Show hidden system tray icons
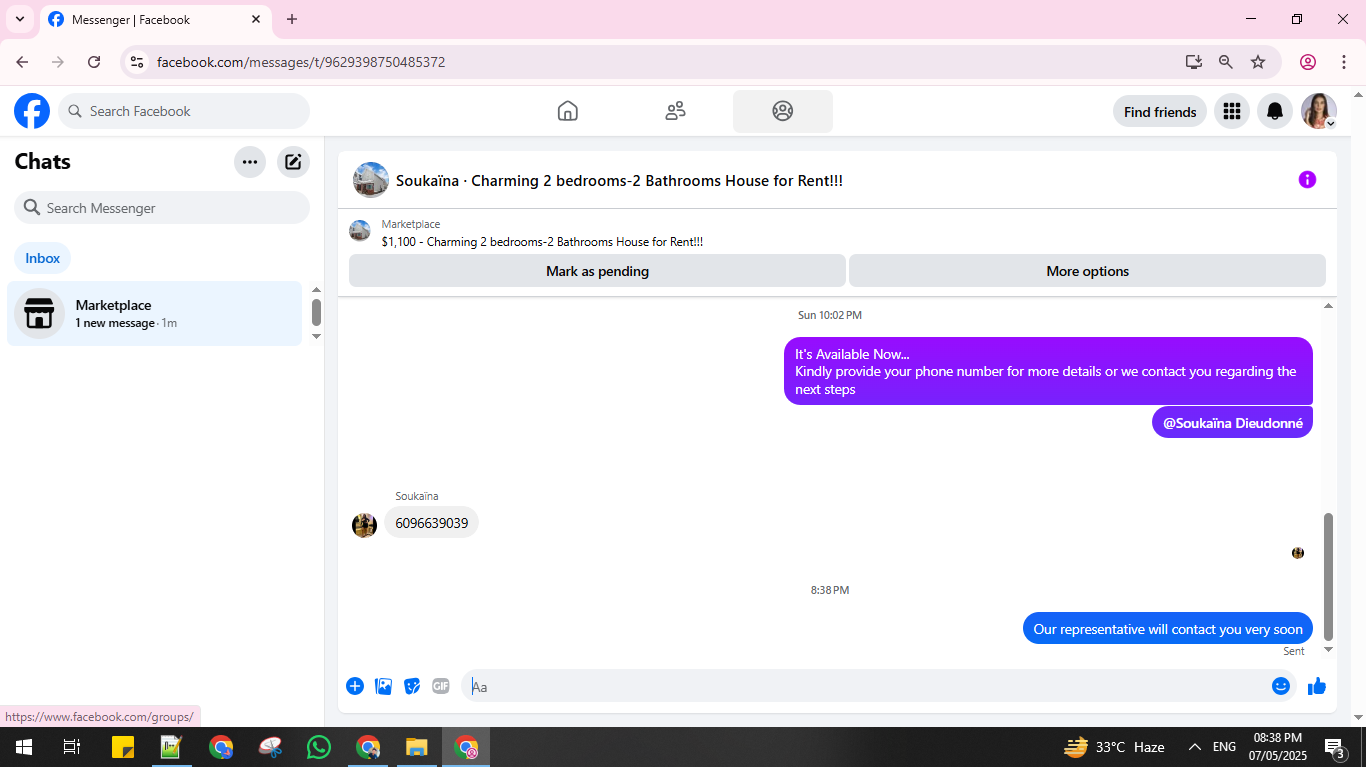The height and width of the screenshot is (767, 1366). (1194, 747)
